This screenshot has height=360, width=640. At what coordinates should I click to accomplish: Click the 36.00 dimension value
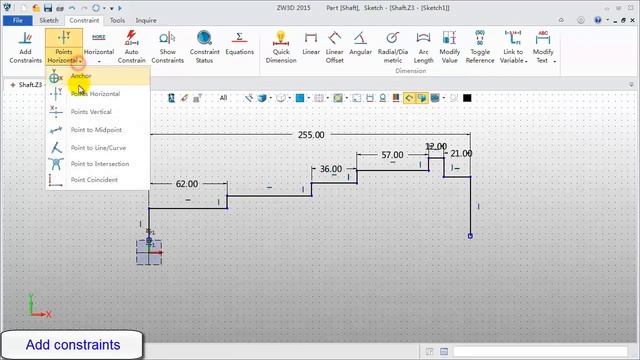(331, 169)
